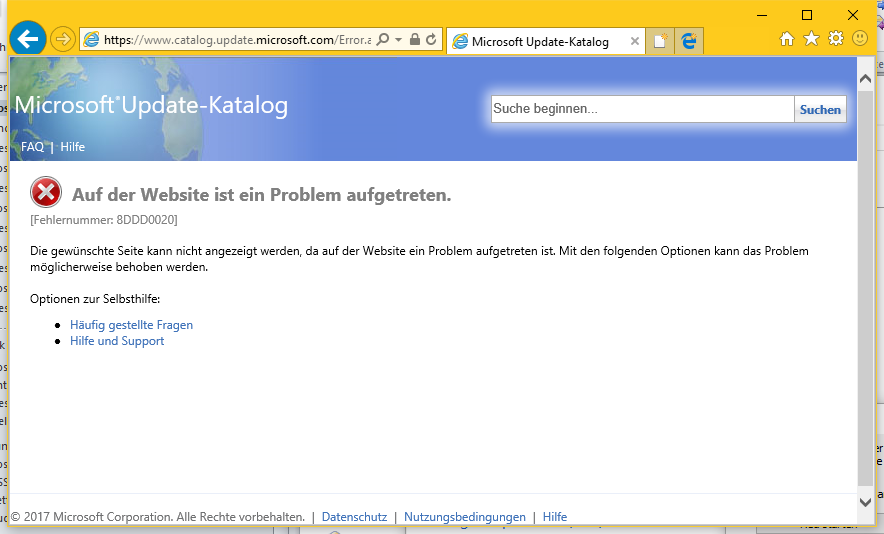Go to the home page icon
Screen dimensions: 884x534
point(786,39)
